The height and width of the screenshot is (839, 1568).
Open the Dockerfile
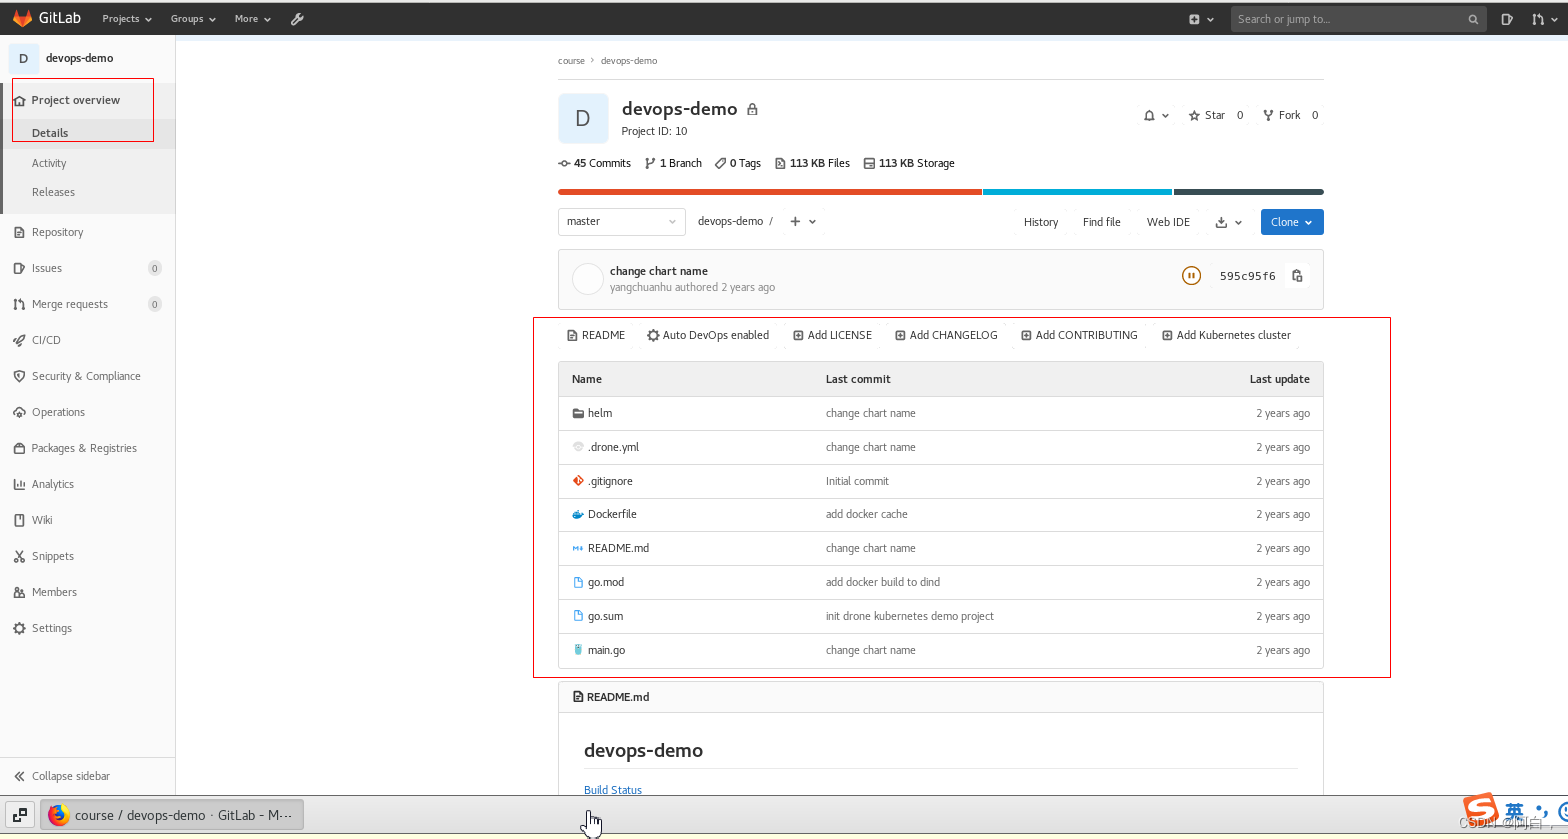click(612, 514)
